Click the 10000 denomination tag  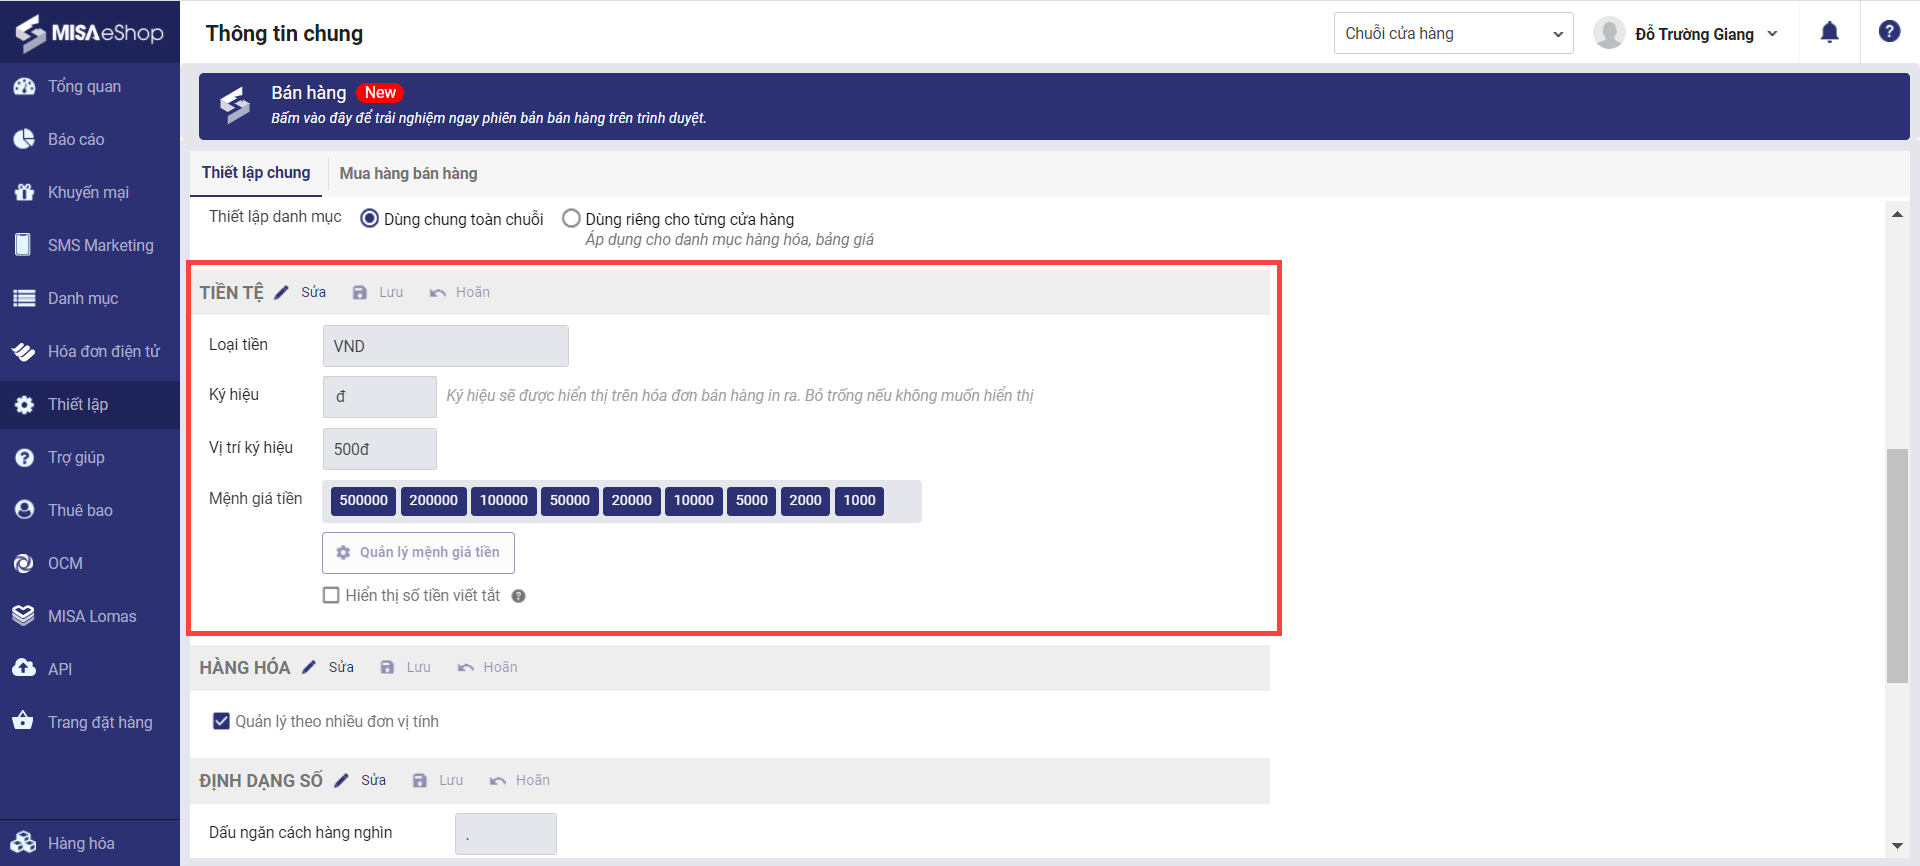tap(694, 501)
